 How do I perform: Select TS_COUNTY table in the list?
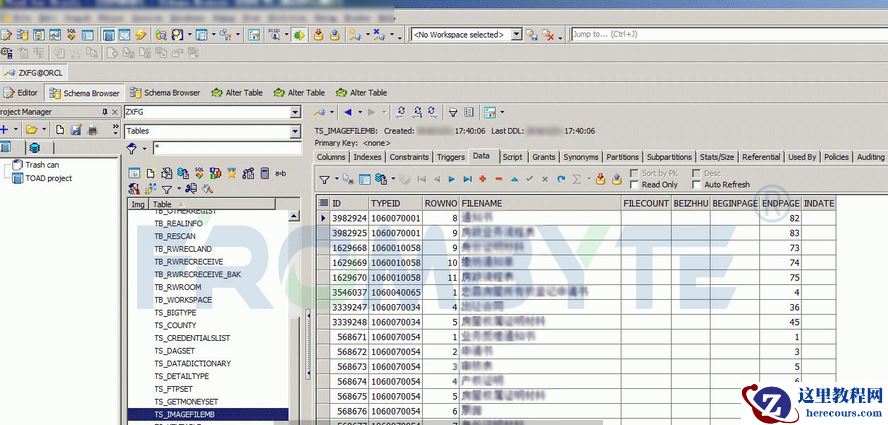click(x=175, y=325)
